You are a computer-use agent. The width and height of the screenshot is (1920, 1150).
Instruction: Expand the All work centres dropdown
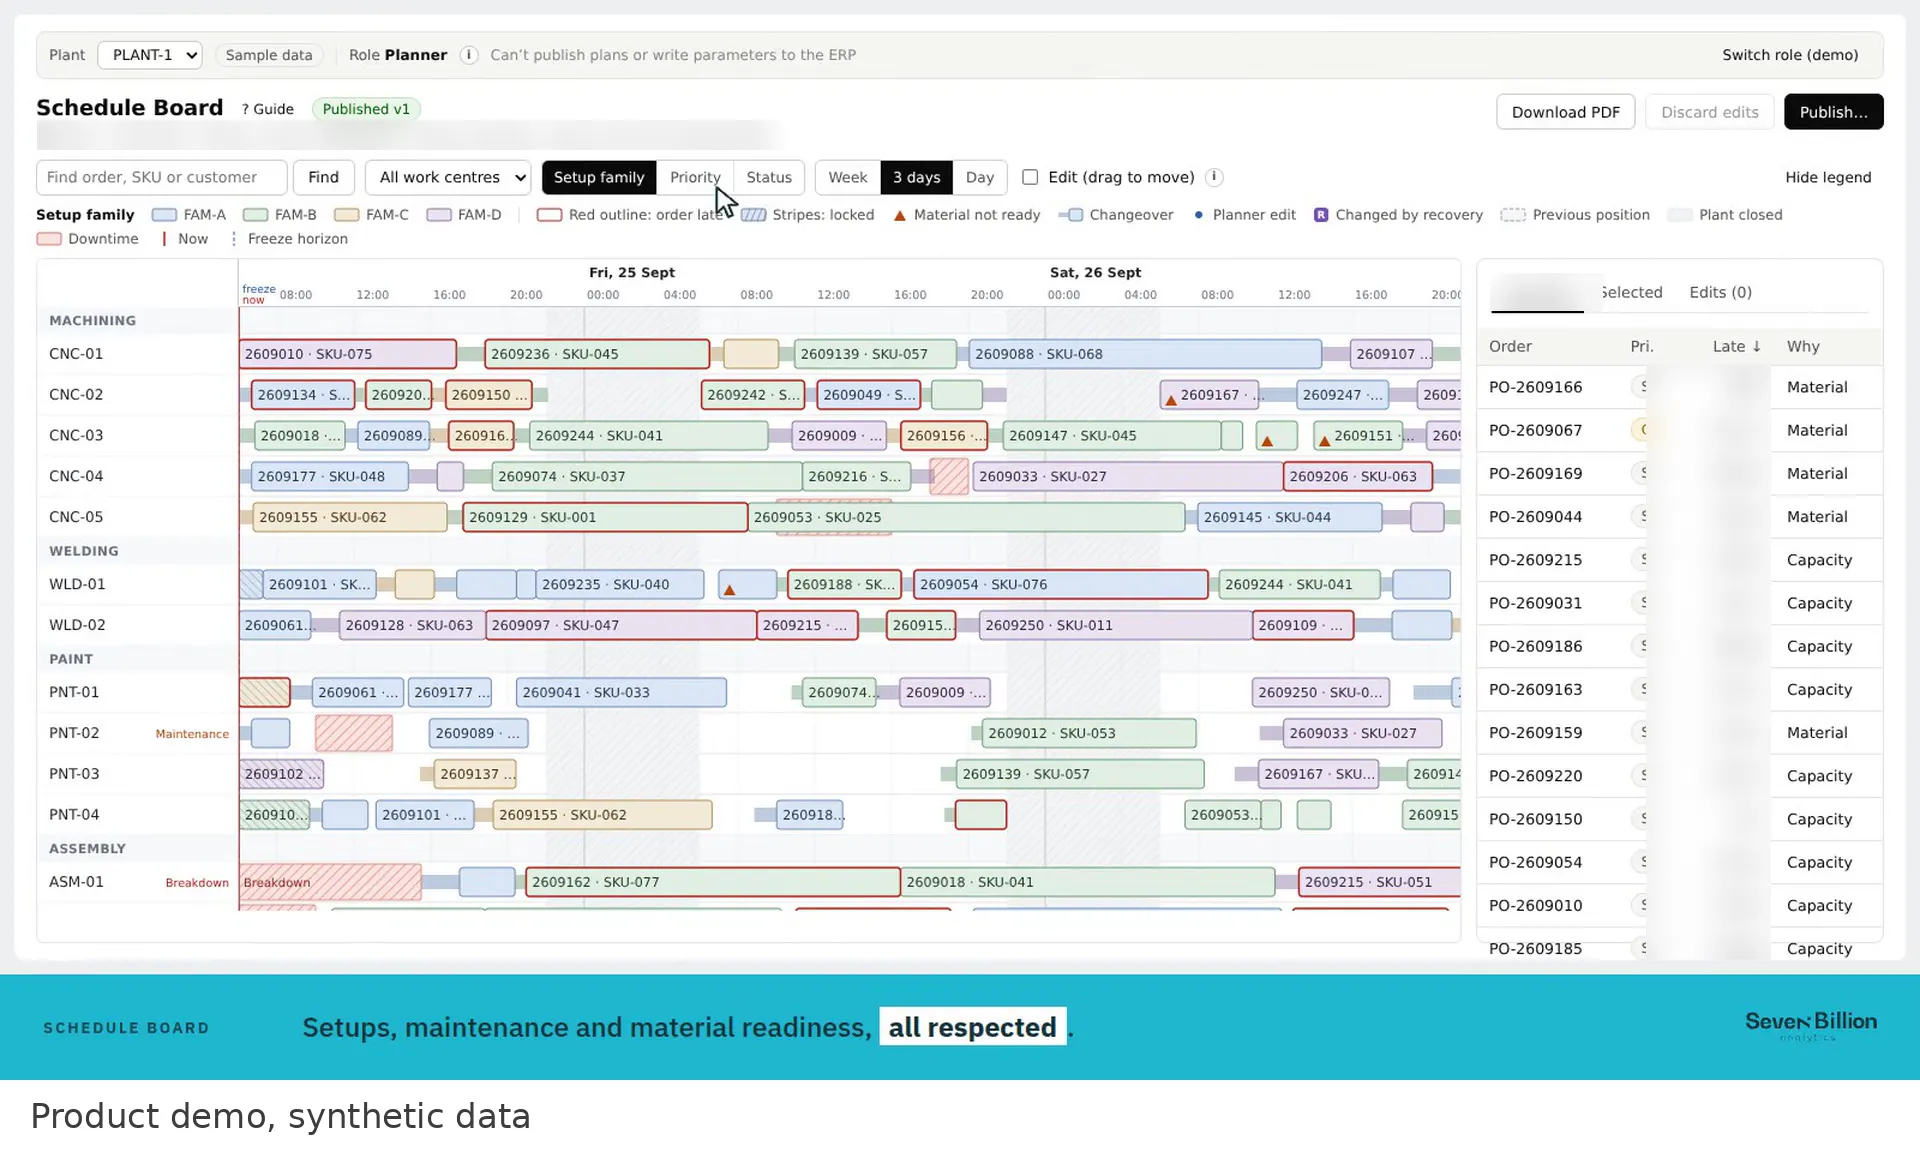click(x=448, y=177)
